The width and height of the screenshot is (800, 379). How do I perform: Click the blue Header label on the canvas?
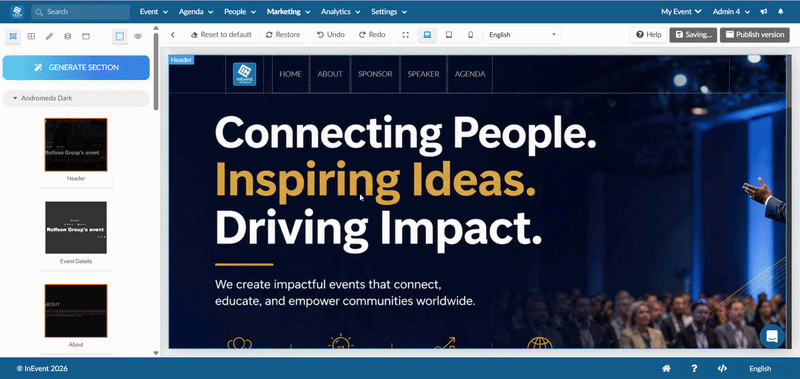click(x=181, y=60)
